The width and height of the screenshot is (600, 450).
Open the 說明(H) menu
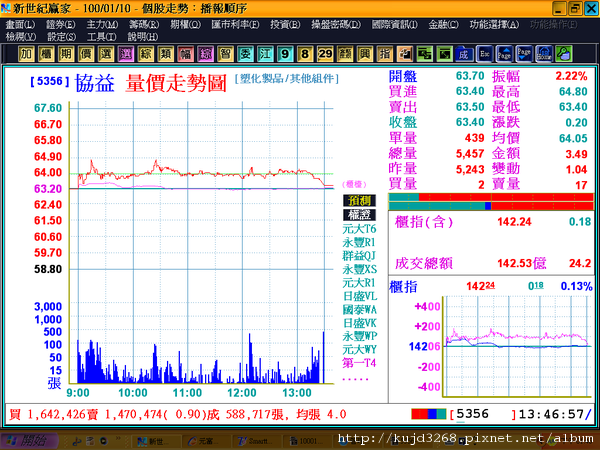point(142,37)
